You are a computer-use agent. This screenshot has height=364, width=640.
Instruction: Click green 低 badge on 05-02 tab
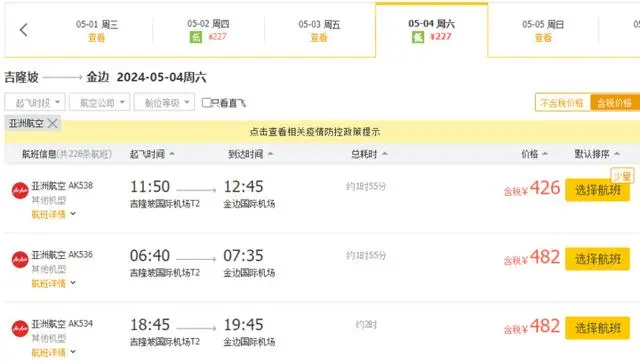click(196, 37)
